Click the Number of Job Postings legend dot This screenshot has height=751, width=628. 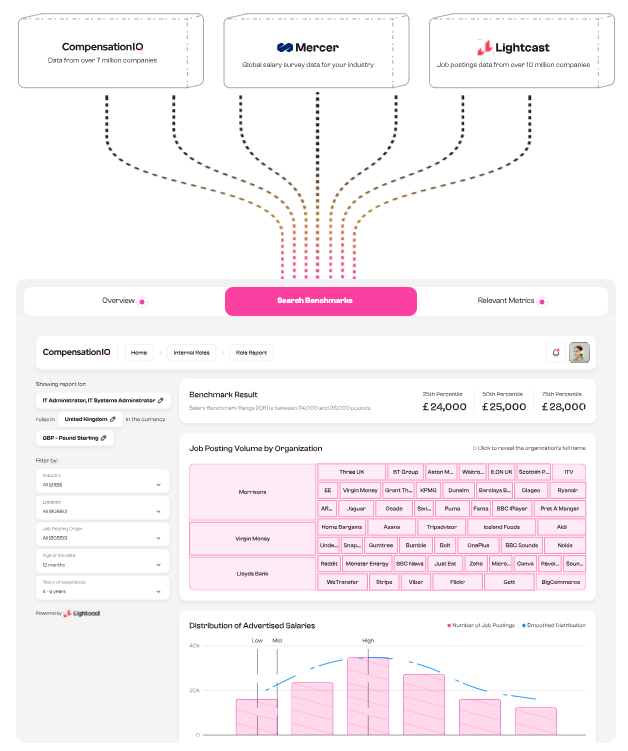coord(449,626)
